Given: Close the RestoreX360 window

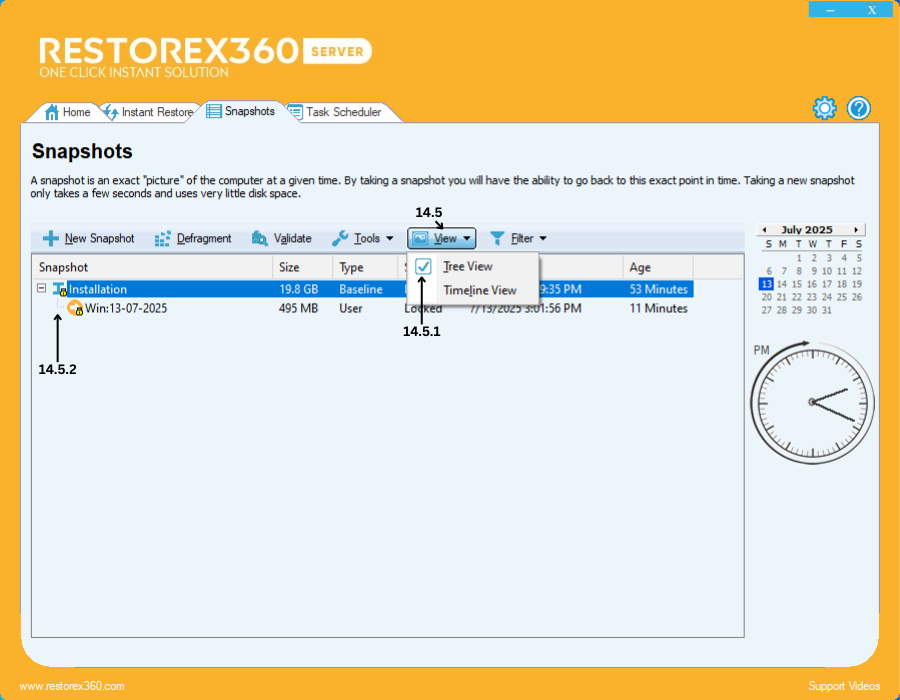Looking at the screenshot, I should [x=872, y=9].
